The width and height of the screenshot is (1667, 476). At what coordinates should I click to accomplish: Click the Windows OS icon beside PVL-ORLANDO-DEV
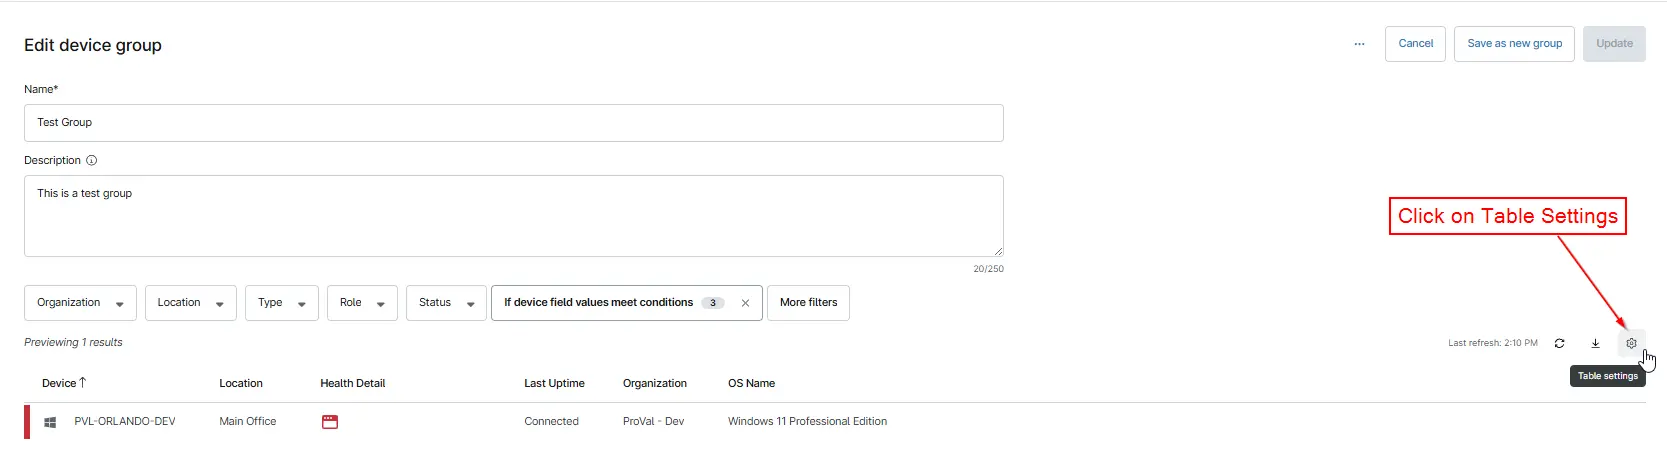50,422
